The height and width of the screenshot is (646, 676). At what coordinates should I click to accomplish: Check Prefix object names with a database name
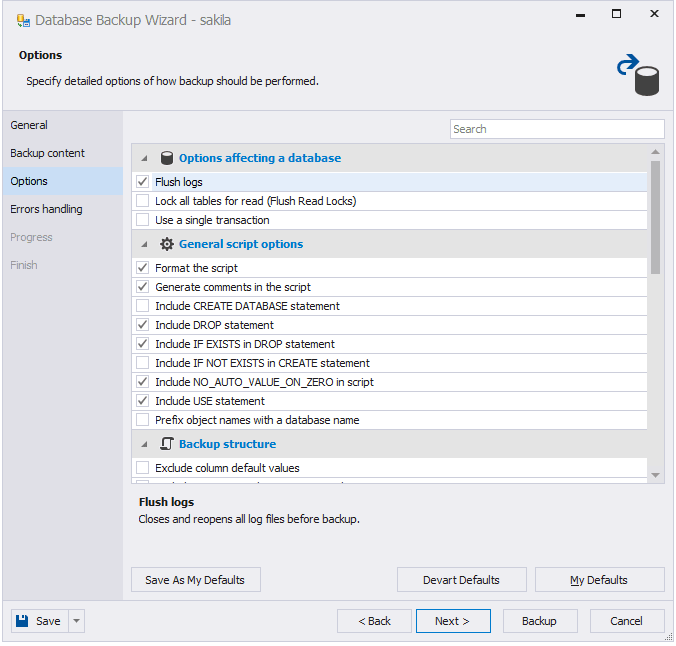143,420
